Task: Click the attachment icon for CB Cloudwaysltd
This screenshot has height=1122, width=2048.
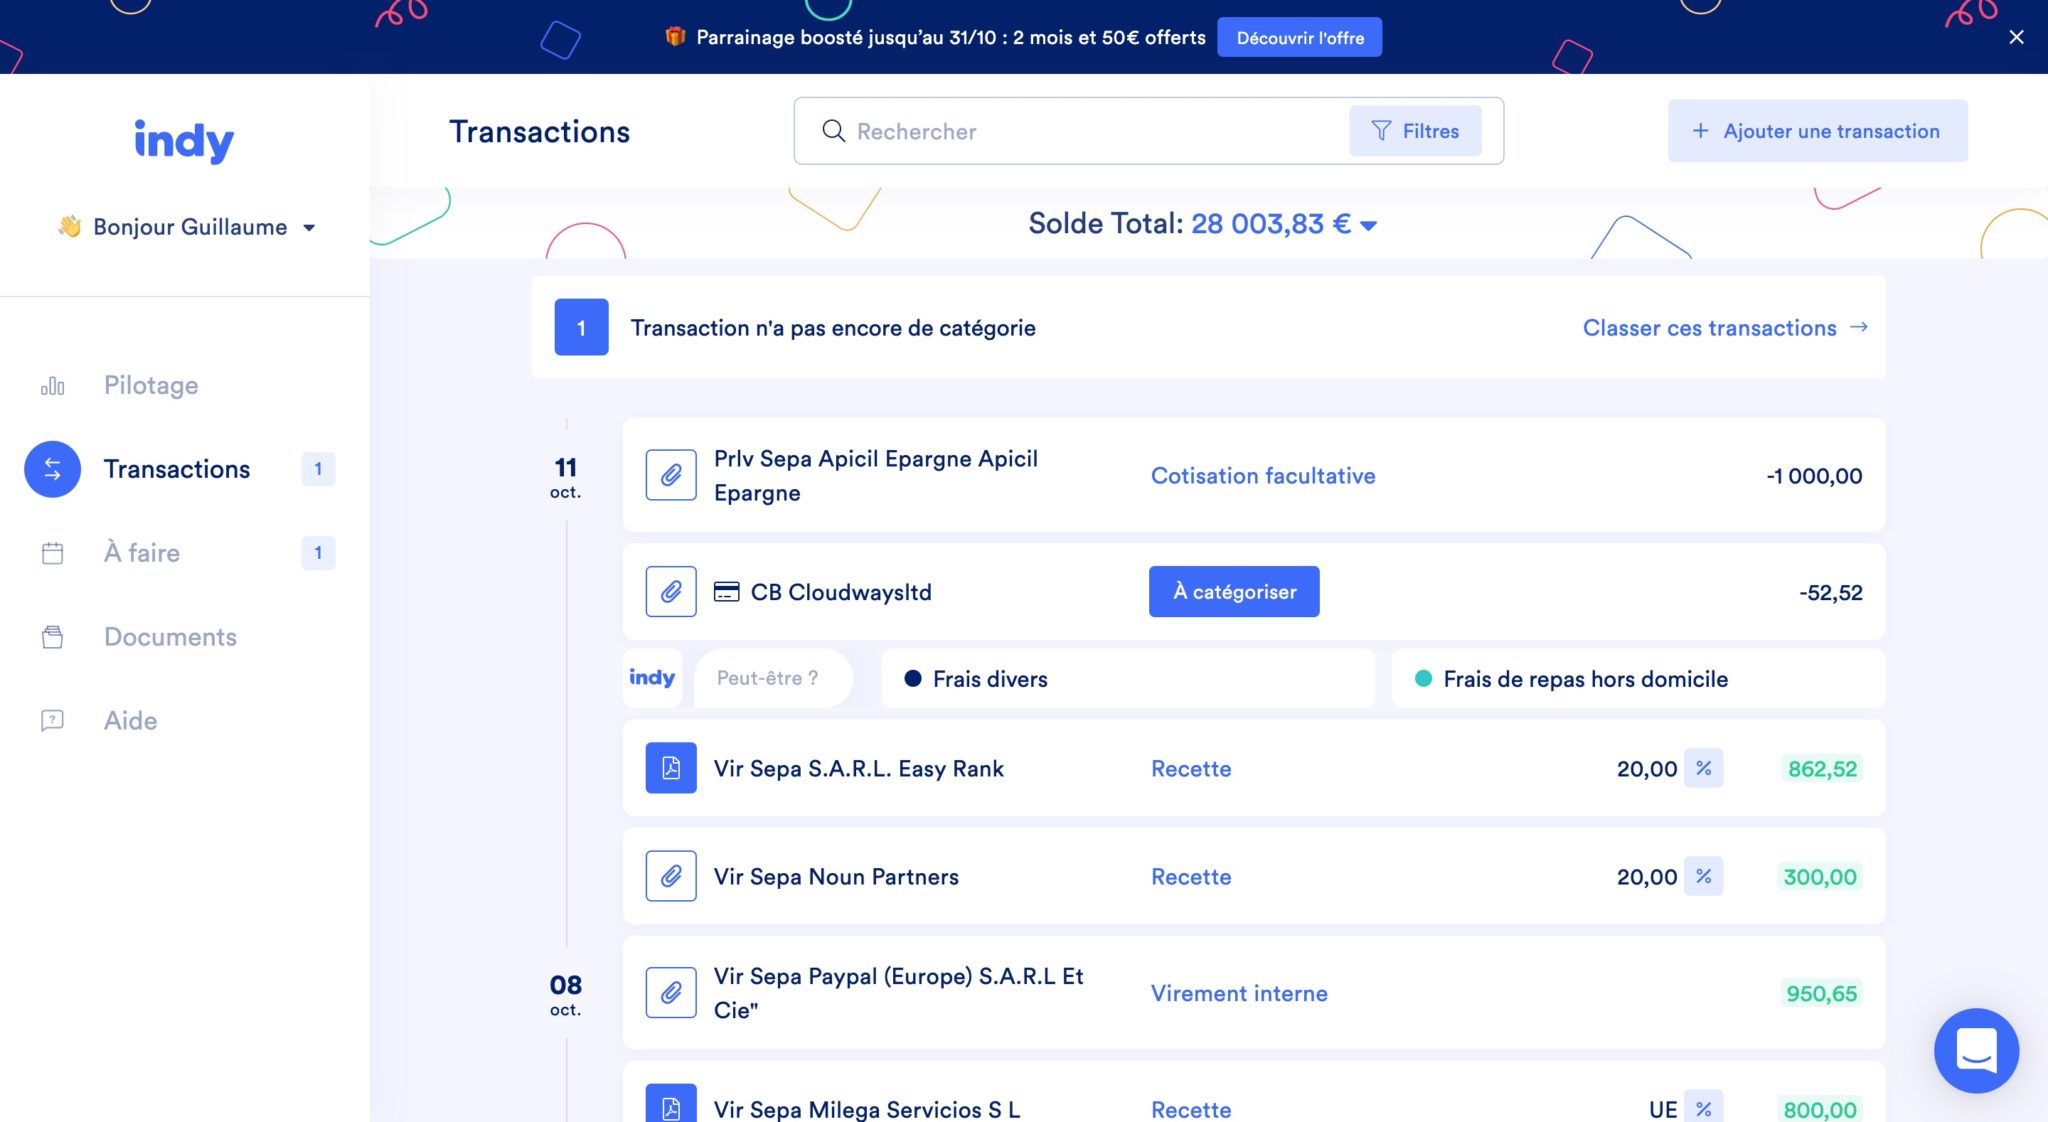Action: tap(671, 592)
